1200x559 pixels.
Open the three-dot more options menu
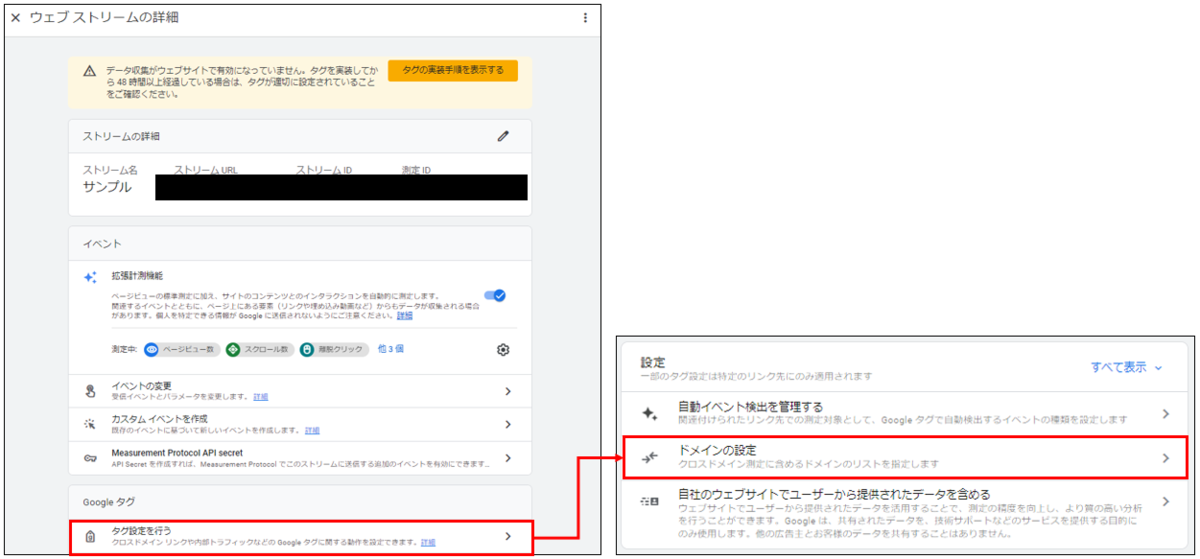coord(586,18)
